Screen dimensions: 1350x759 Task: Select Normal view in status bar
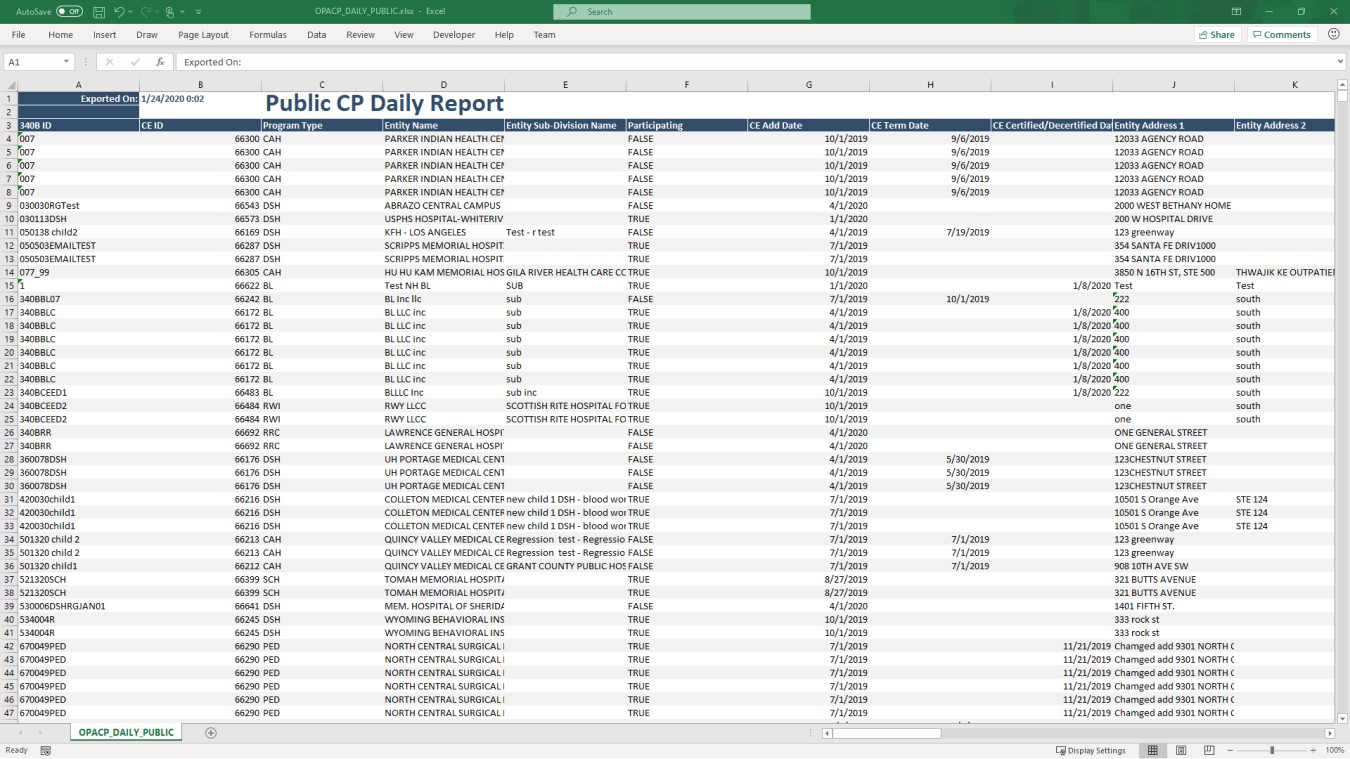point(1153,750)
